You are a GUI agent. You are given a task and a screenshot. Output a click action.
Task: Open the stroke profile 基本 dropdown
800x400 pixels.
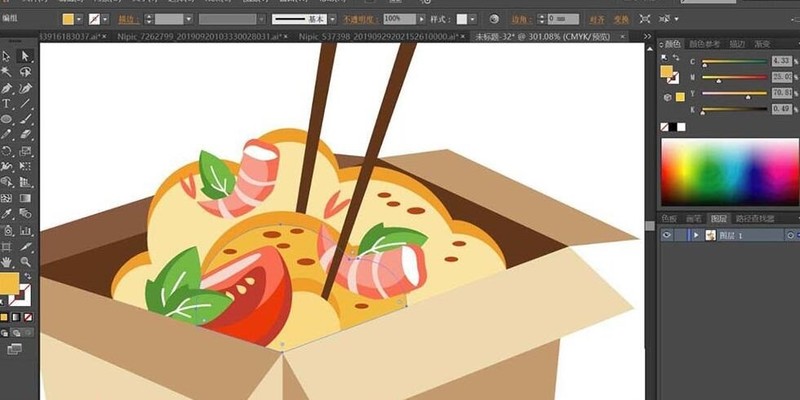click(x=333, y=19)
